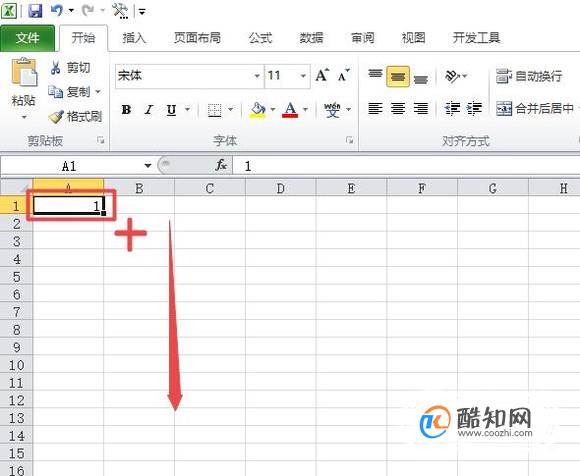Click the 合并后居中 merge button
The width and height of the screenshot is (580, 476).
535,108
